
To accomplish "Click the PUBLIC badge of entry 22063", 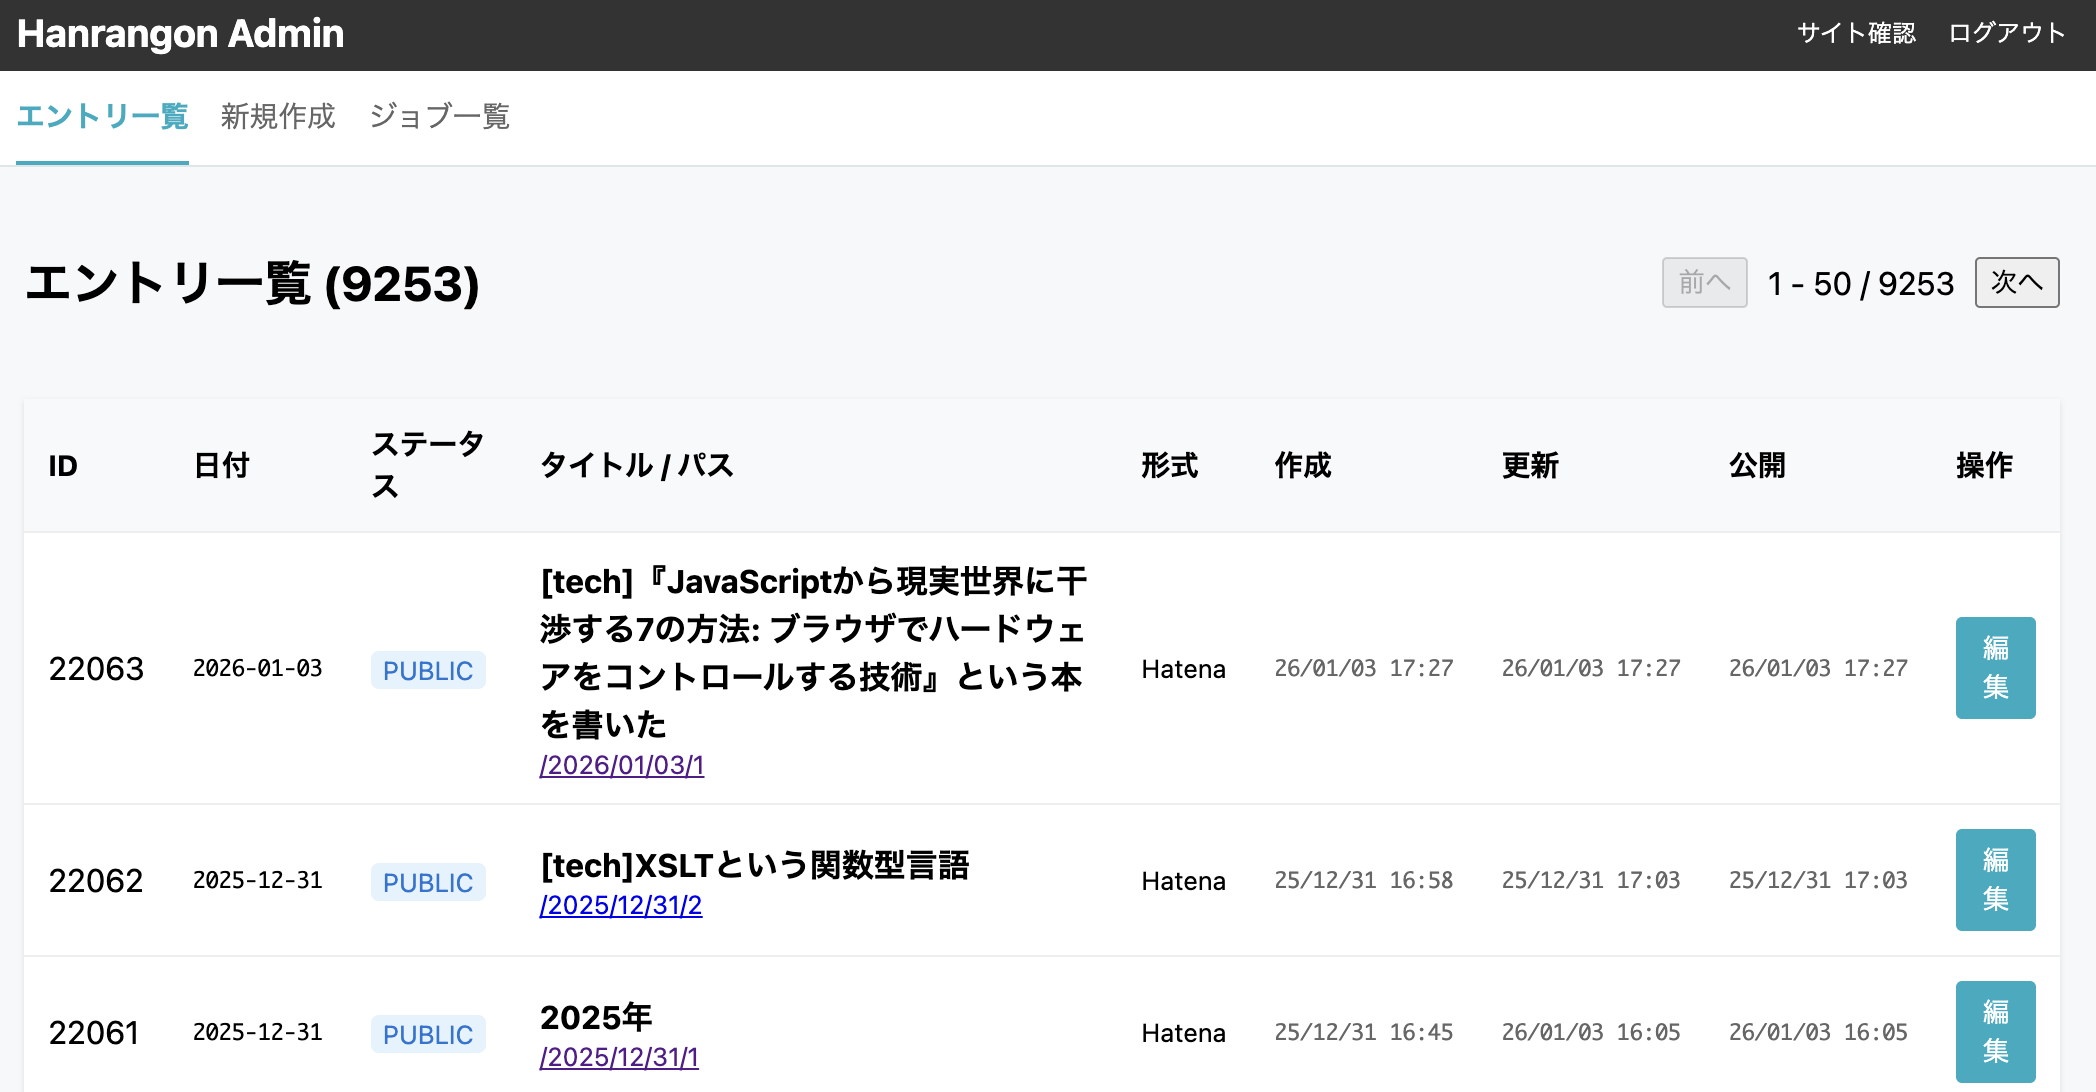I will click(x=428, y=670).
